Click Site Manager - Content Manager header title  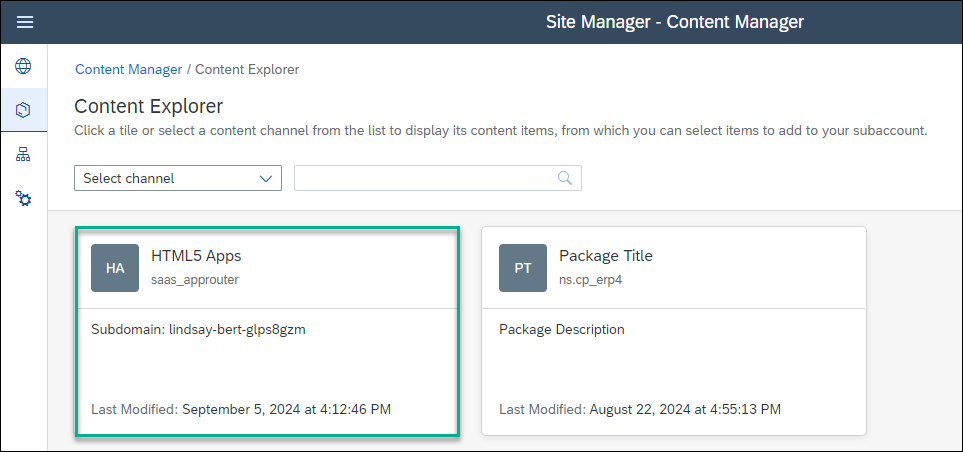coord(675,22)
